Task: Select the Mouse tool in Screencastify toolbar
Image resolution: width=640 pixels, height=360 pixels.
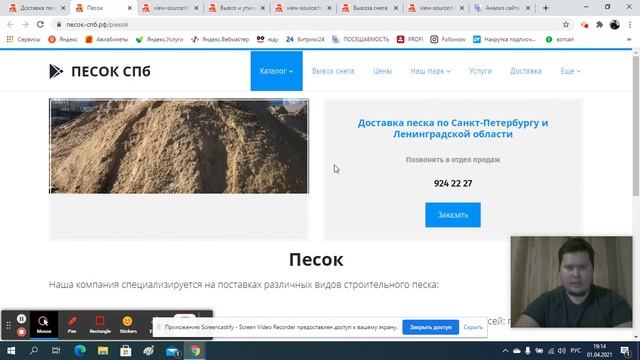Action: (x=44, y=324)
